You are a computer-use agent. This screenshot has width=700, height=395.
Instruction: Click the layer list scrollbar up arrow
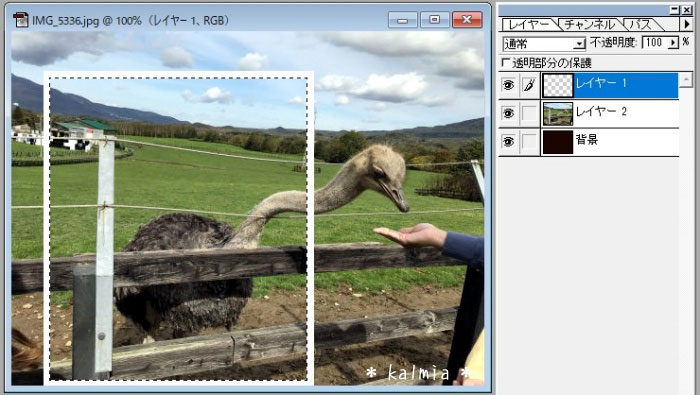click(x=686, y=79)
